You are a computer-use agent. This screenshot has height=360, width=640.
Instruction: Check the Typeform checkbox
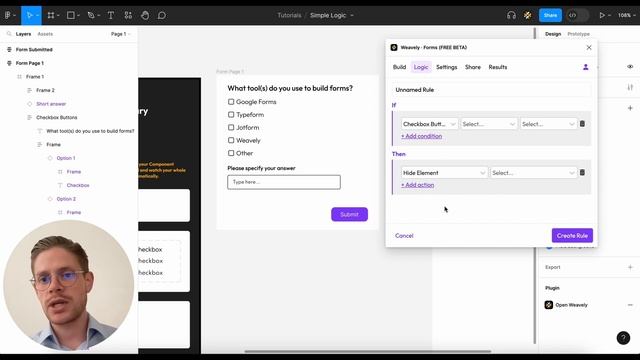click(231, 115)
